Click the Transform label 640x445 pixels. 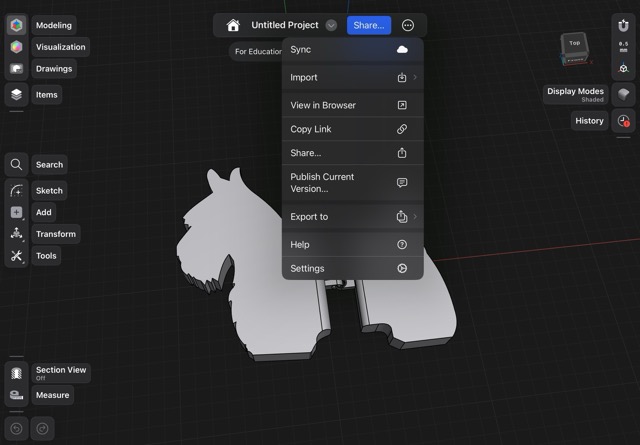56,234
